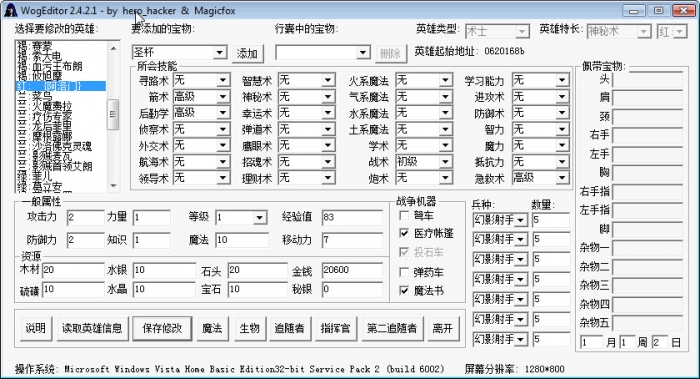Click the 木材 resource field
The image size is (700, 379).
[x=73, y=271]
